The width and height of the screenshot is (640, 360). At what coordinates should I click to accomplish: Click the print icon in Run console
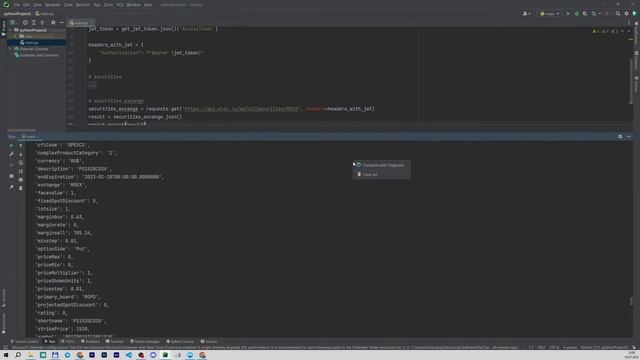tap(21, 180)
